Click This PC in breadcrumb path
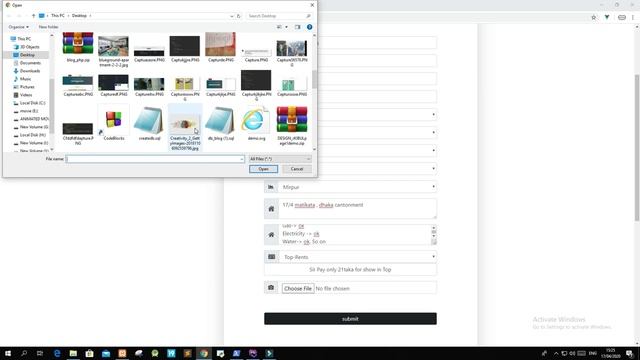The width and height of the screenshot is (640, 360). coord(58,16)
